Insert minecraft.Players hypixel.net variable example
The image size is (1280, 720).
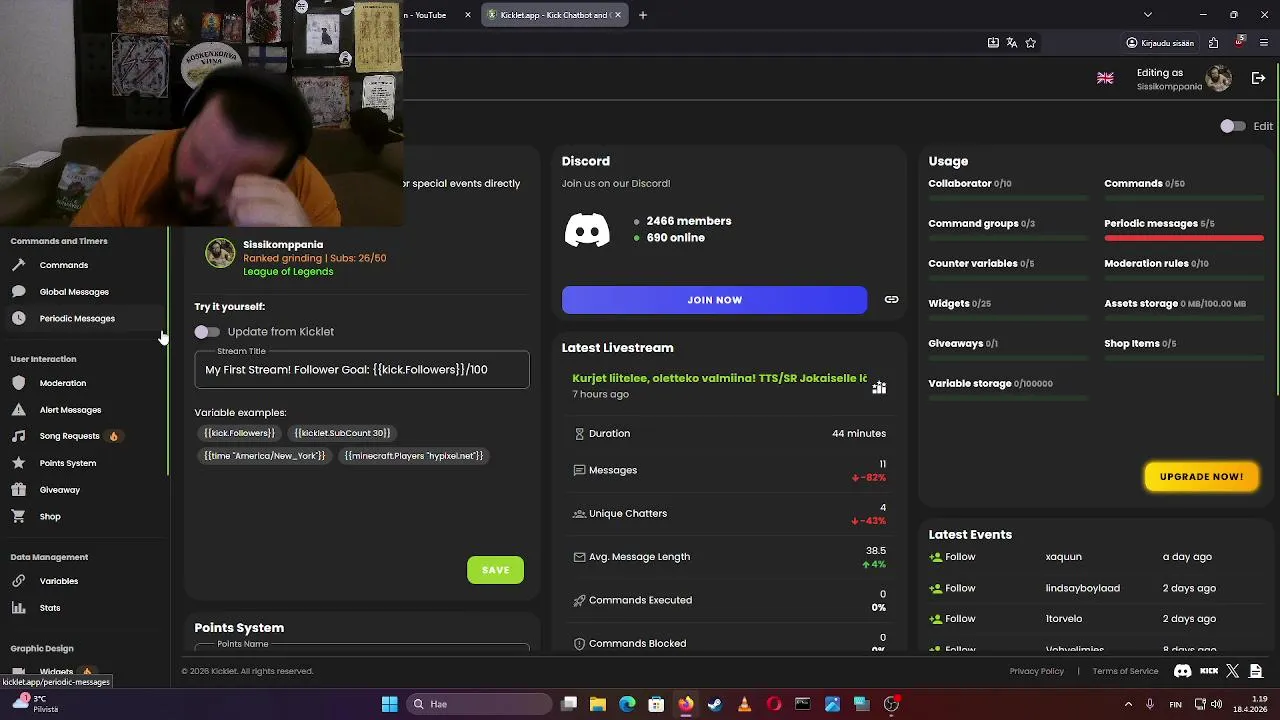pyautogui.click(x=413, y=456)
